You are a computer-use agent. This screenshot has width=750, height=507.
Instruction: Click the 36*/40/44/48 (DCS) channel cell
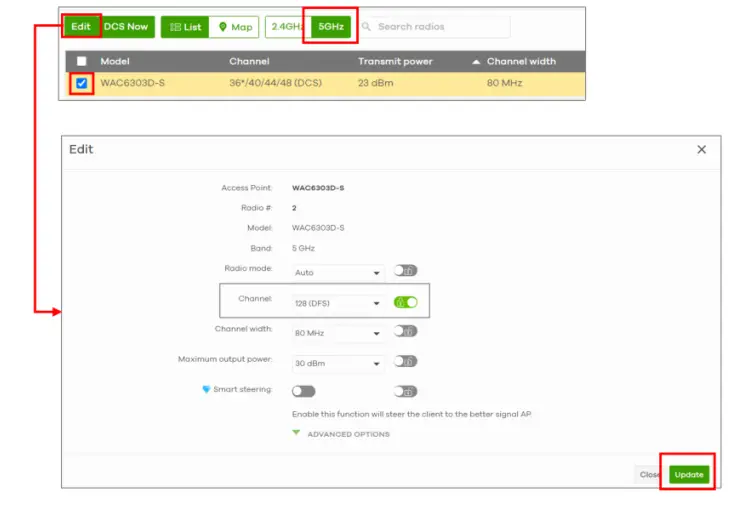pyautogui.click(x=276, y=83)
